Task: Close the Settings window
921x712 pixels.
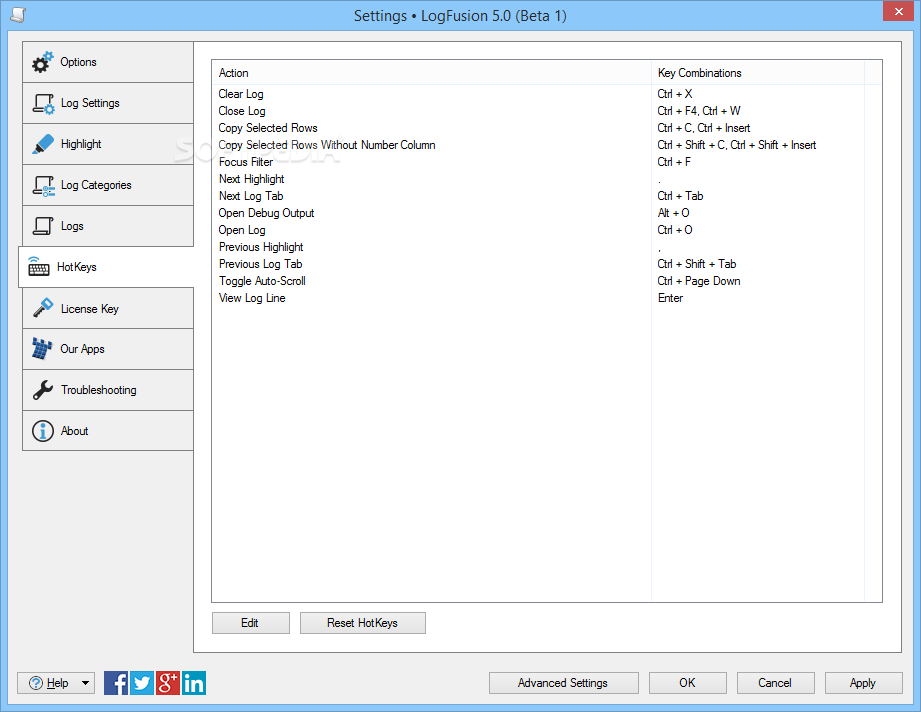Action: [899, 11]
